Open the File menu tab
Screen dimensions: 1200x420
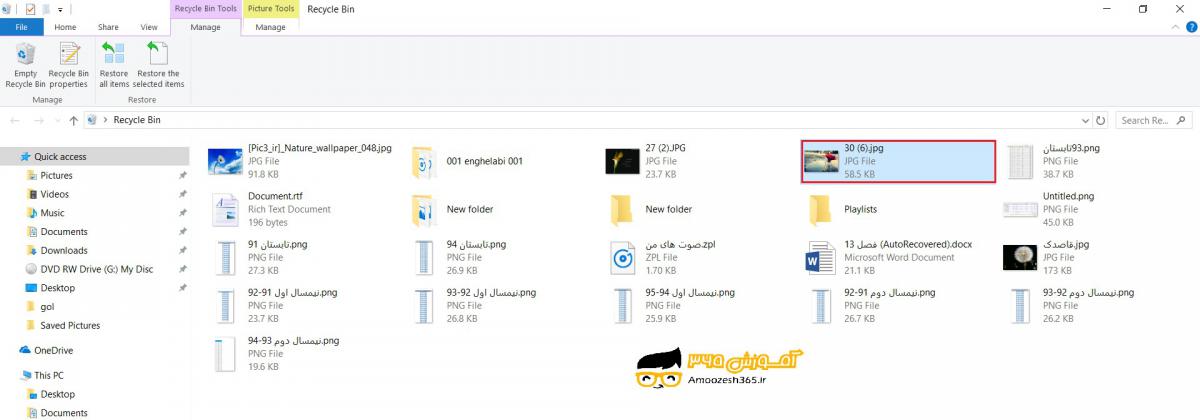[21, 28]
